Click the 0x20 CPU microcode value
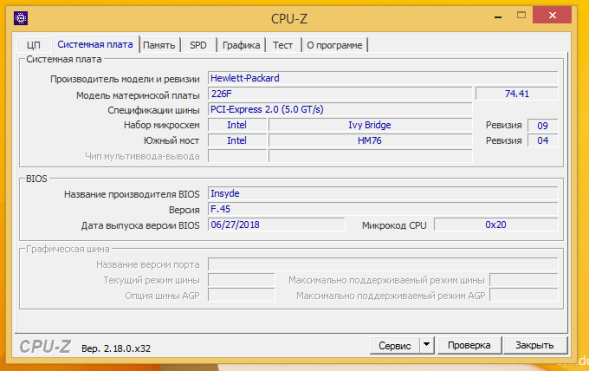This screenshot has width=589, height=371. [x=496, y=225]
